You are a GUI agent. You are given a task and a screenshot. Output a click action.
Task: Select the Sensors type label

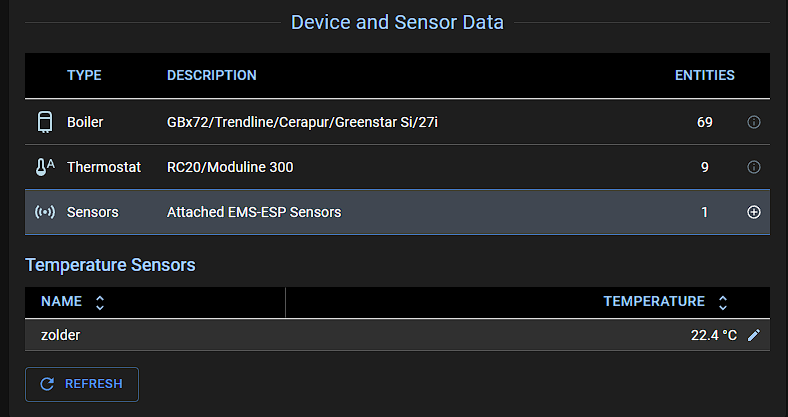(x=93, y=212)
